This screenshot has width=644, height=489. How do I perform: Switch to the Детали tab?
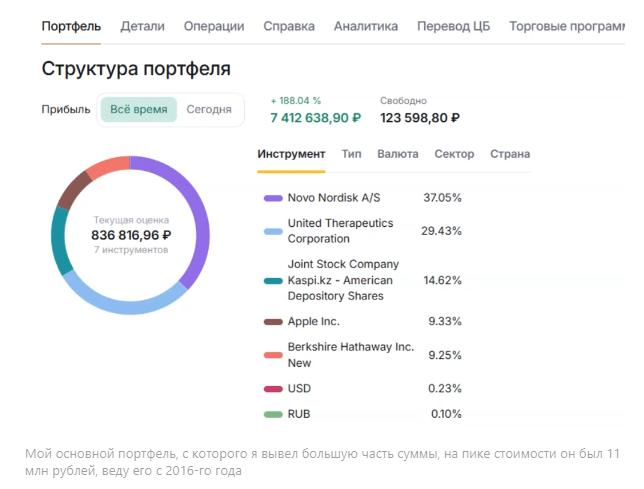(143, 26)
